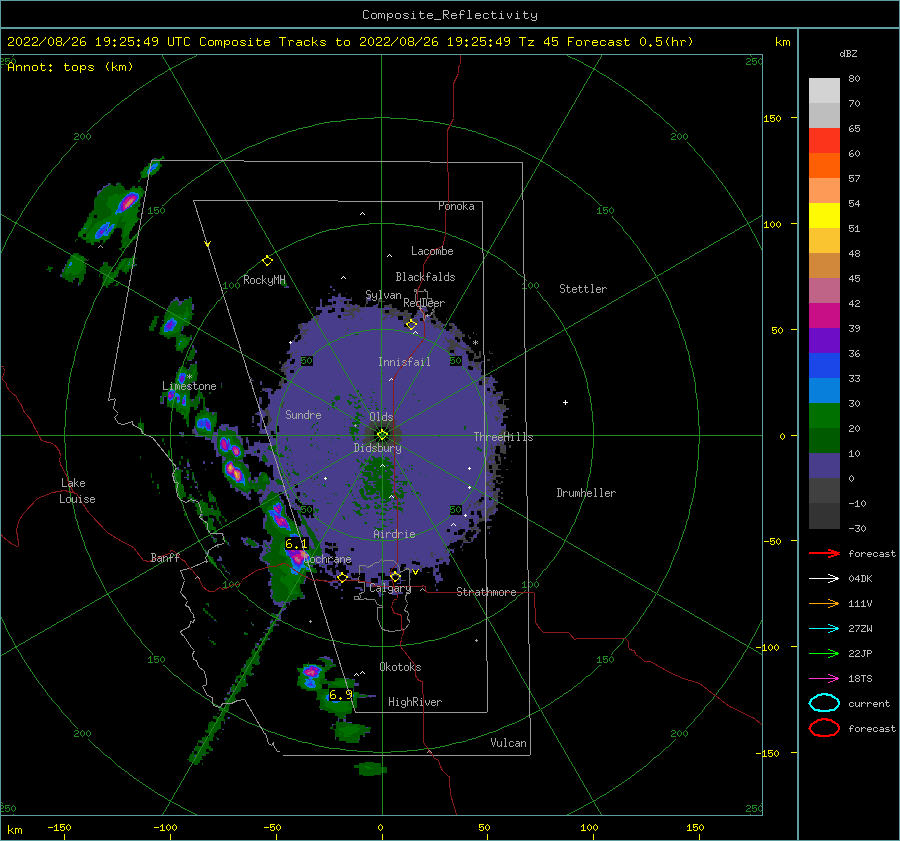
Task: Click the green 22JP arrow legend icon
Action: pyautogui.click(x=824, y=653)
